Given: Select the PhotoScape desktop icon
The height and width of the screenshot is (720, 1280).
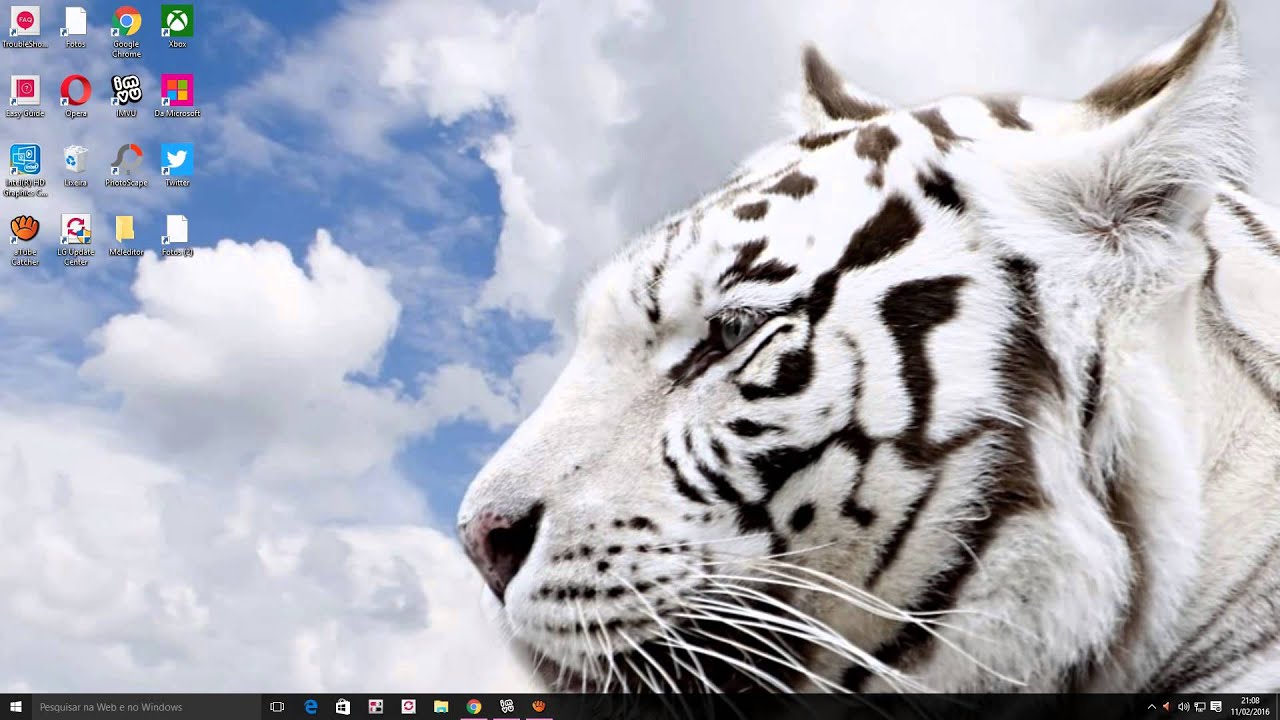Looking at the screenshot, I should point(126,166).
